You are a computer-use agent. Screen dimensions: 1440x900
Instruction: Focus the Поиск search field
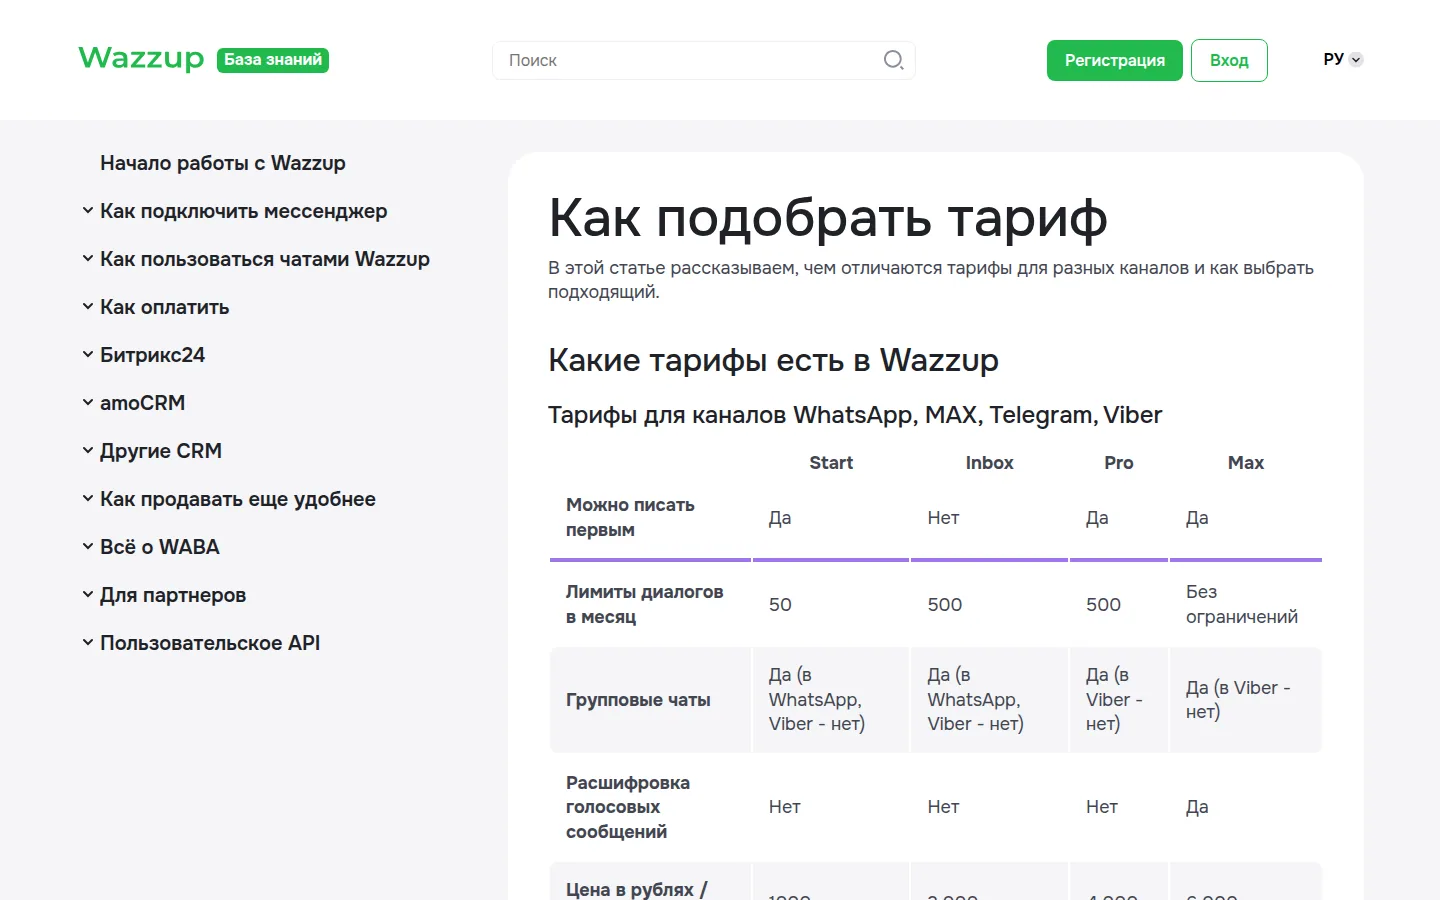tap(704, 60)
